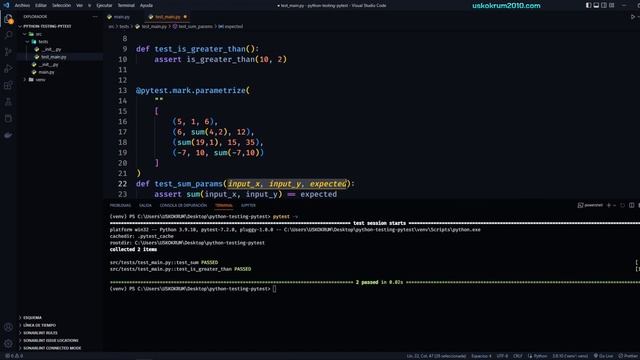
Task: Toggle secondary side bar visibility
Action: (604, 5)
